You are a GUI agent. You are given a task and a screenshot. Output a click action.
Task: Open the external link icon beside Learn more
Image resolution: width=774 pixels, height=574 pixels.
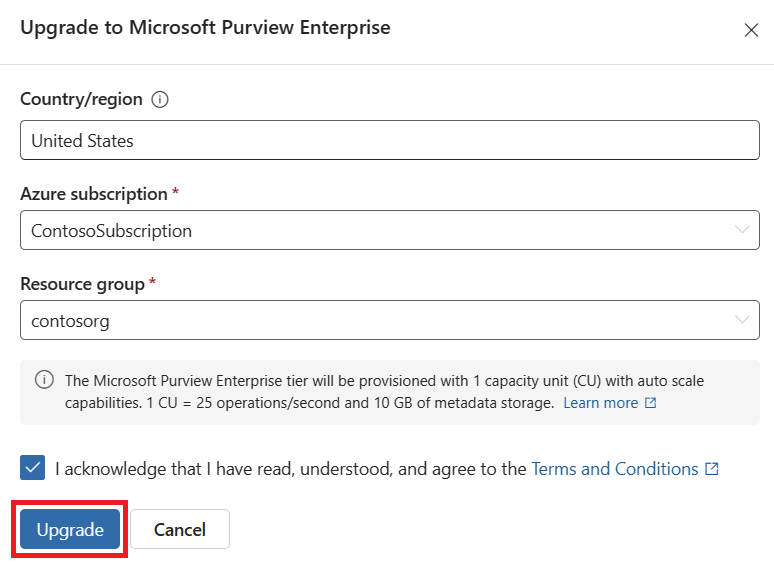tap(651, 403)
